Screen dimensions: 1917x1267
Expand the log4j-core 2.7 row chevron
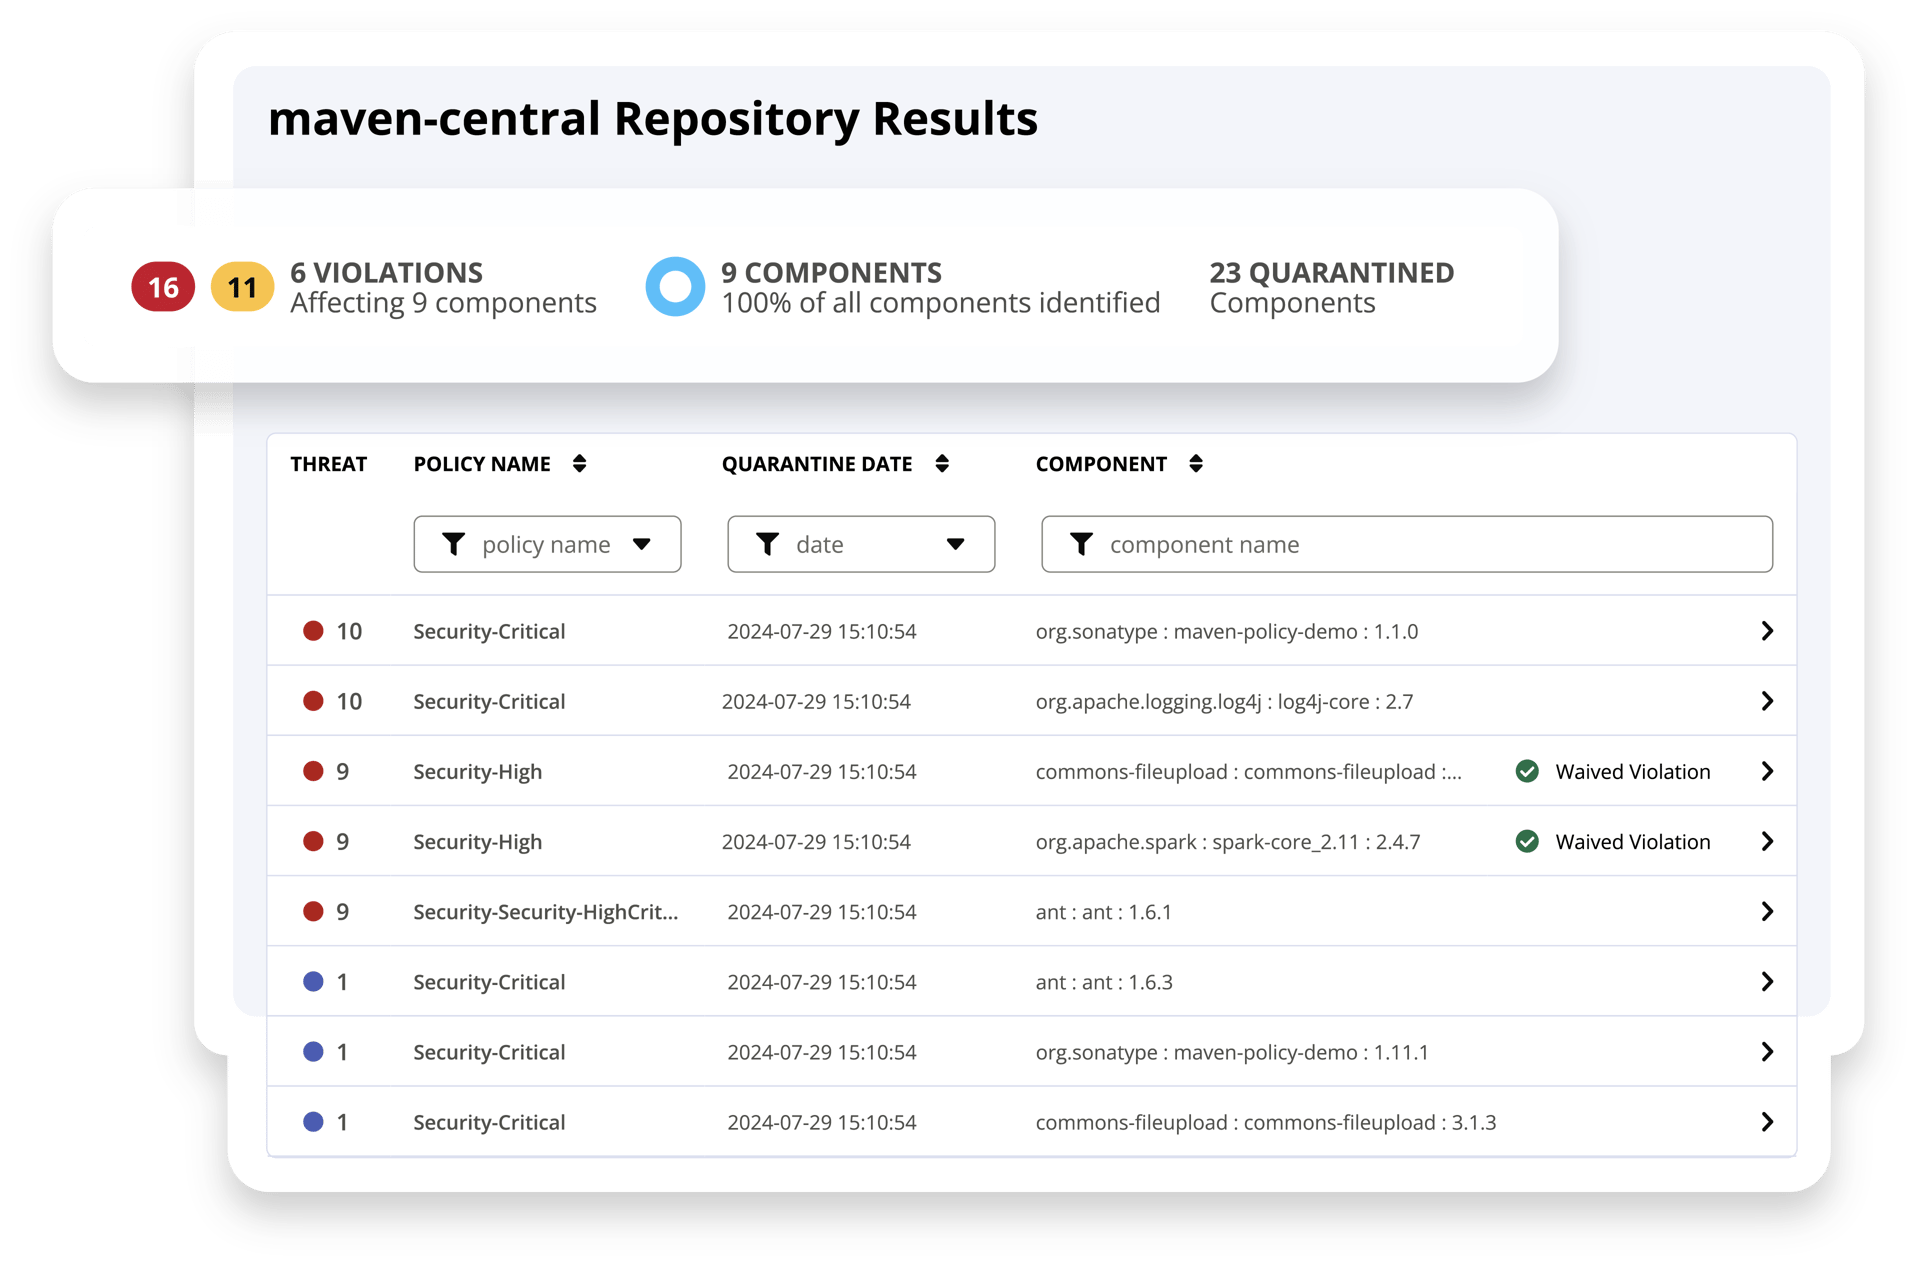coord(1768,701)
